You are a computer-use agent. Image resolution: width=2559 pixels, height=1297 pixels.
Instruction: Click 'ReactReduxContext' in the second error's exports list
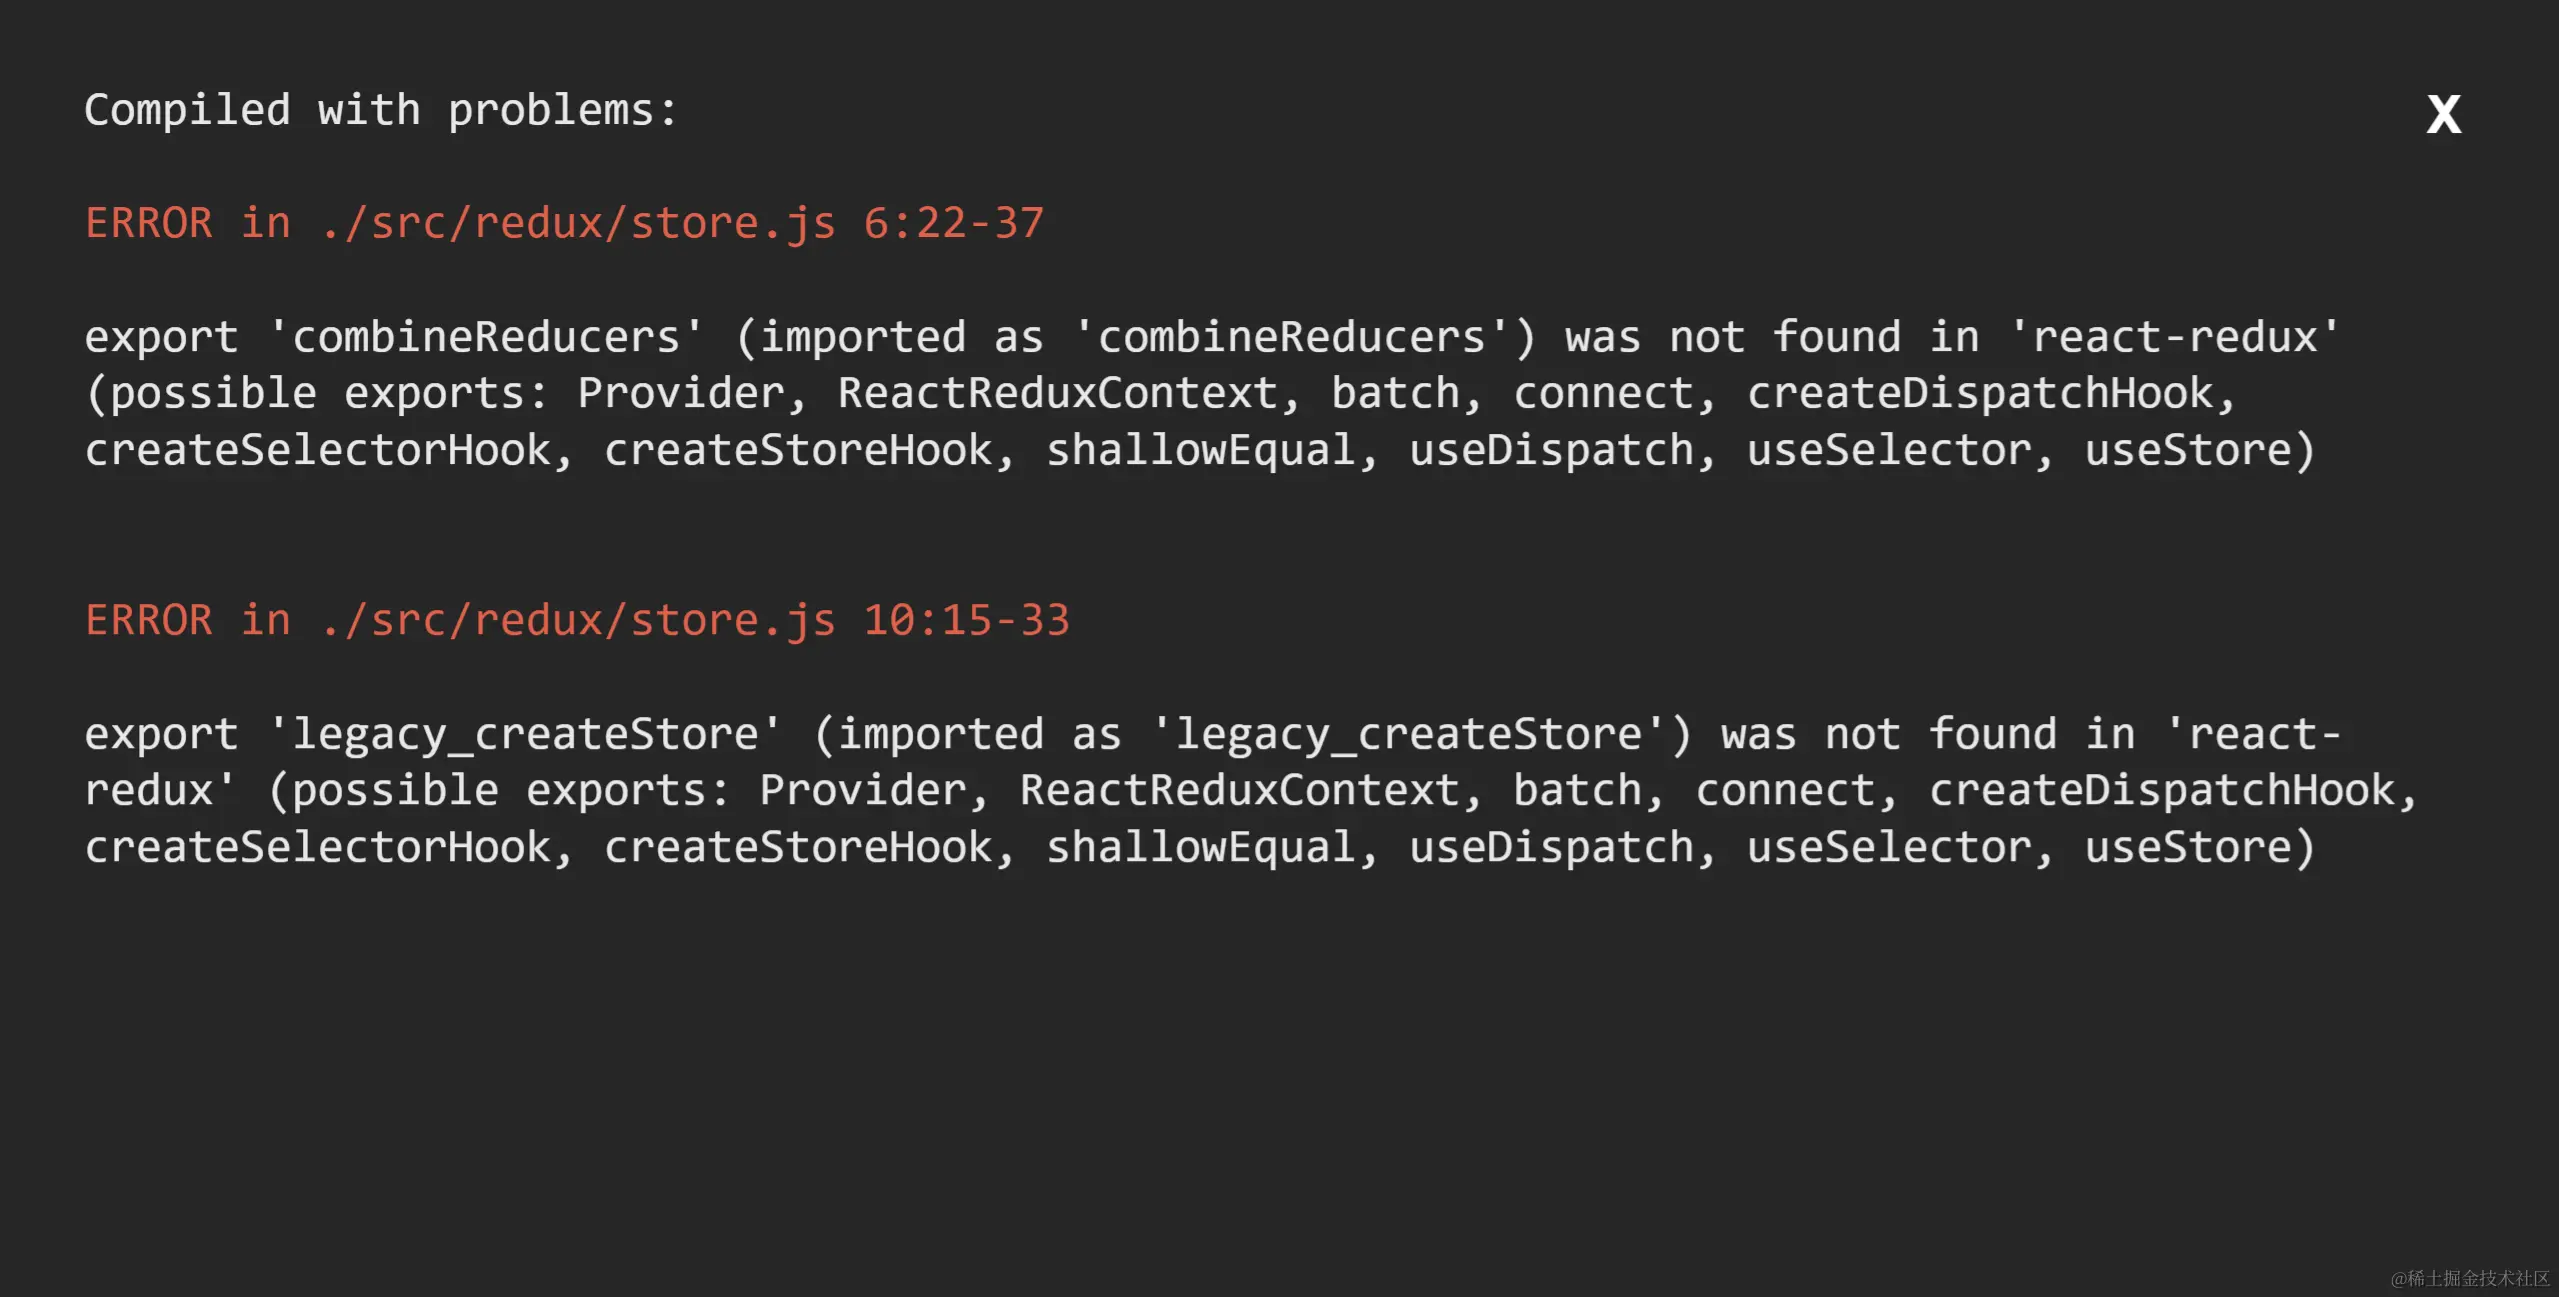point(1240,791)
